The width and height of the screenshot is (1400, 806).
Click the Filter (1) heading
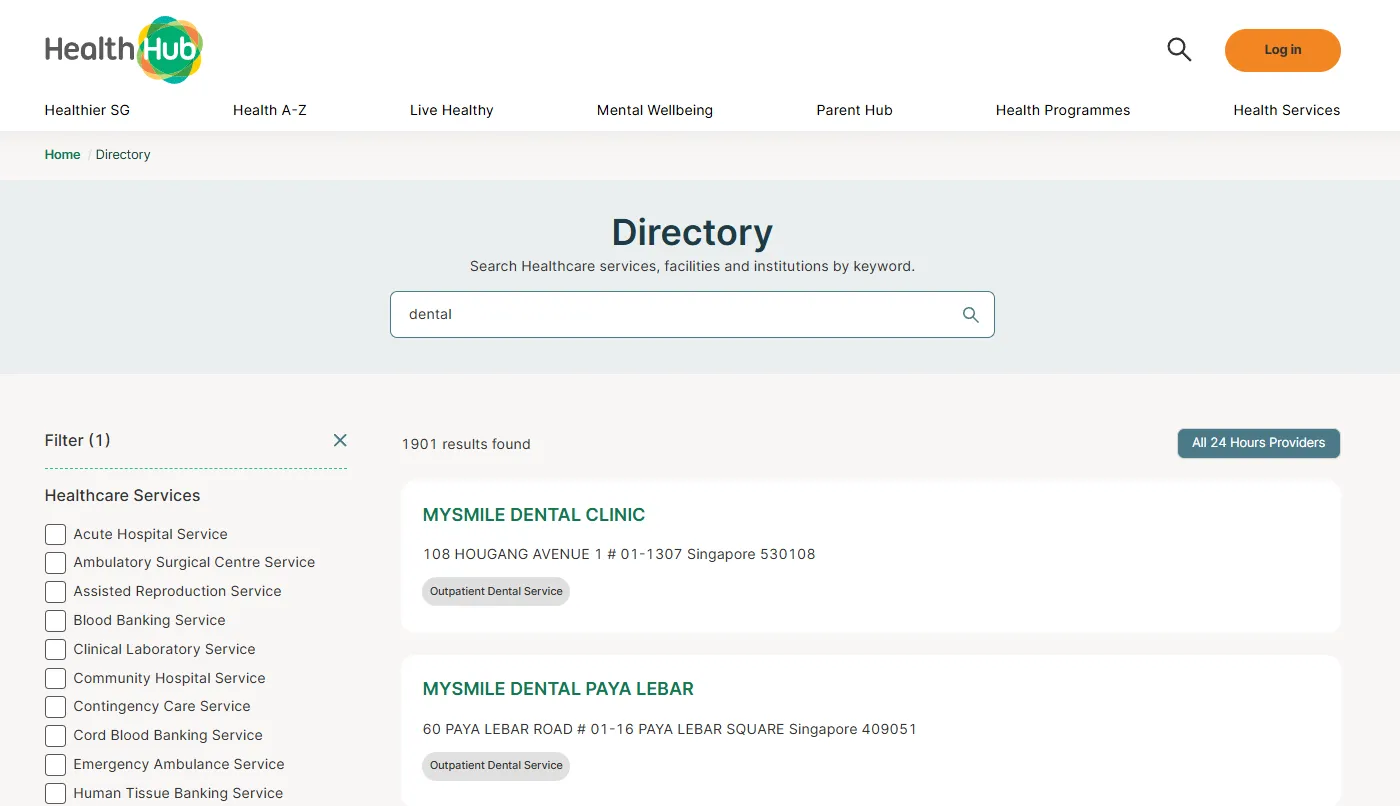pyautogui.click(x=78, y=440)
